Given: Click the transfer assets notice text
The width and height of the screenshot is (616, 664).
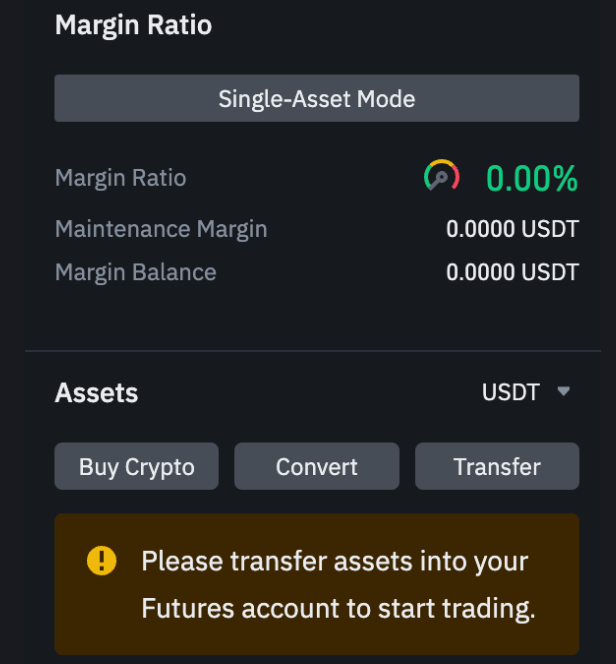Looking at the screenshot, I should (338, 584).
